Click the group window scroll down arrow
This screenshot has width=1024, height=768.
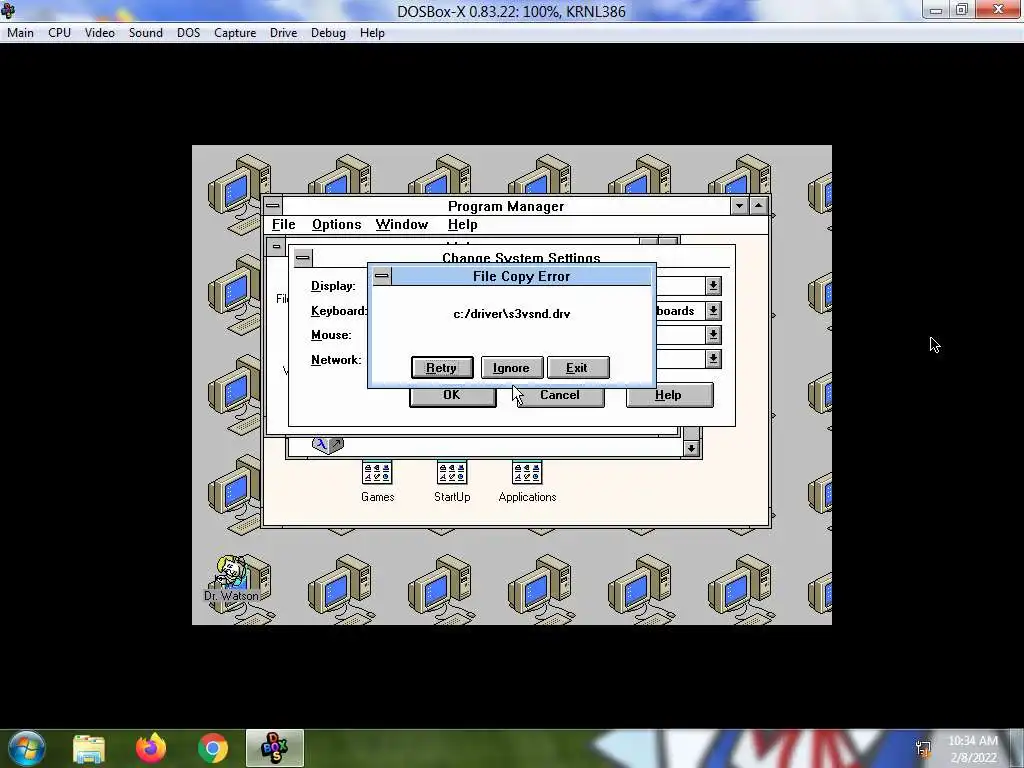pyautogui.click(x=691, y=448)
